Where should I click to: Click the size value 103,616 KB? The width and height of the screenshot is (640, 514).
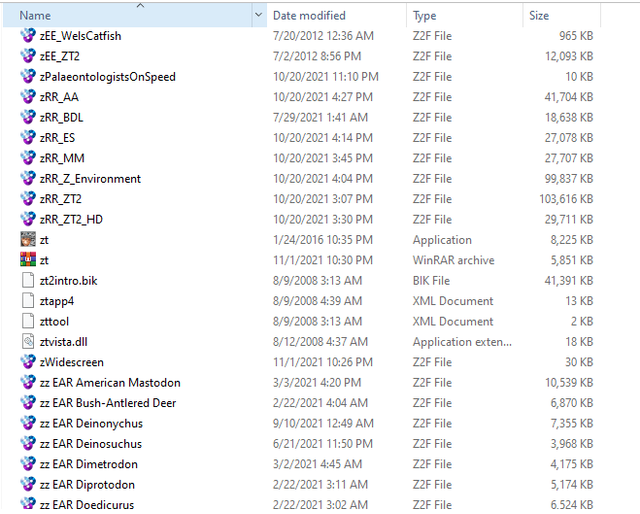(566, 199)
